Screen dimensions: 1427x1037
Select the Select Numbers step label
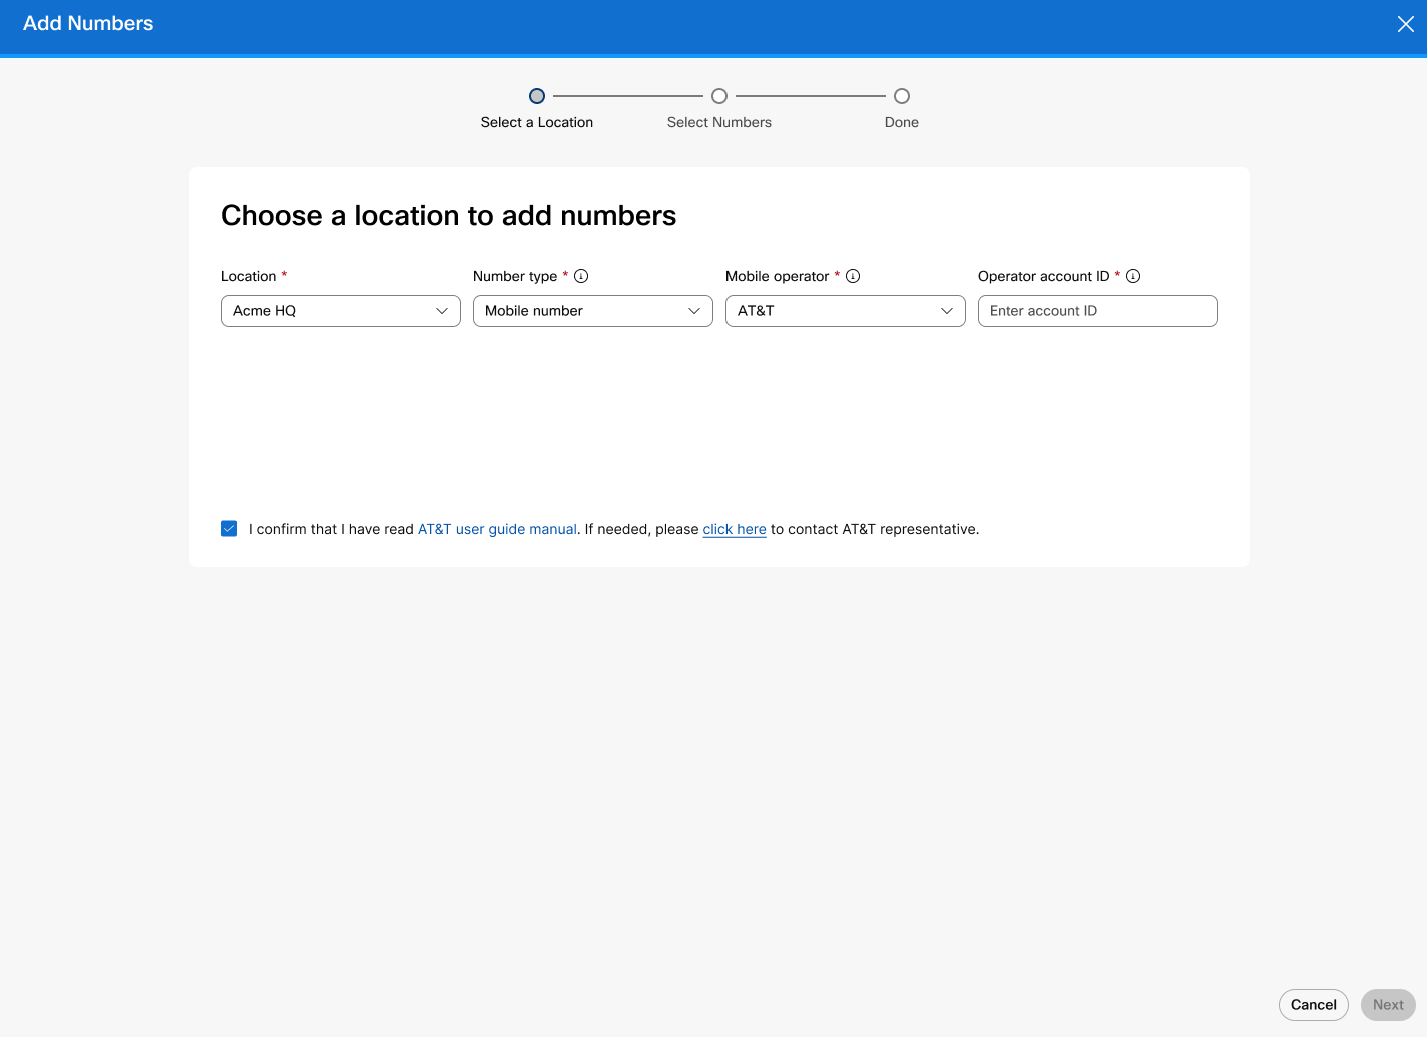point(719,122)
